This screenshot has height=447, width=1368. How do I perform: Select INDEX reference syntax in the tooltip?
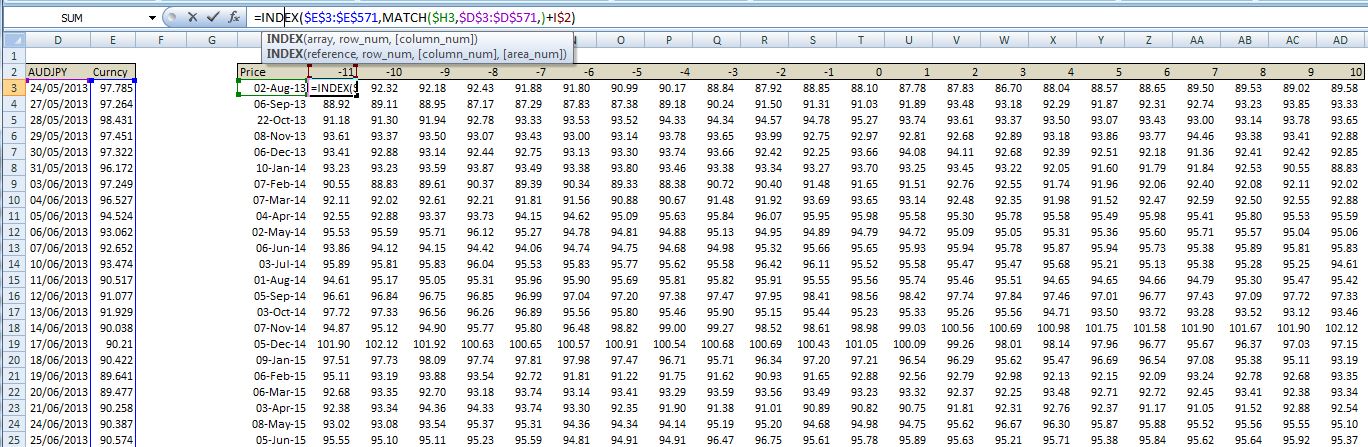click(416, 53)
